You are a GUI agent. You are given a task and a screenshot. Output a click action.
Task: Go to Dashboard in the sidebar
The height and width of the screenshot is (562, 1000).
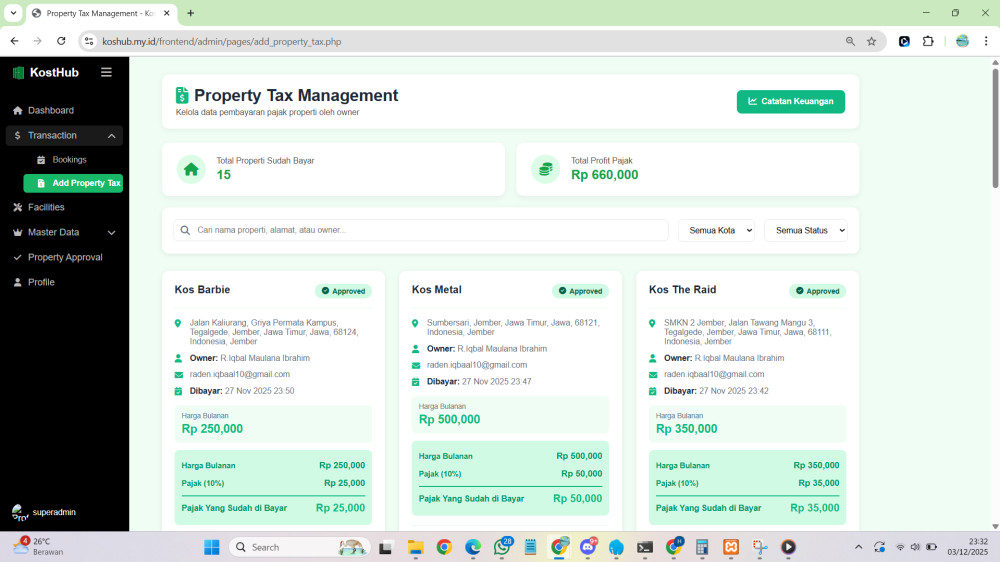click(50, 110)
